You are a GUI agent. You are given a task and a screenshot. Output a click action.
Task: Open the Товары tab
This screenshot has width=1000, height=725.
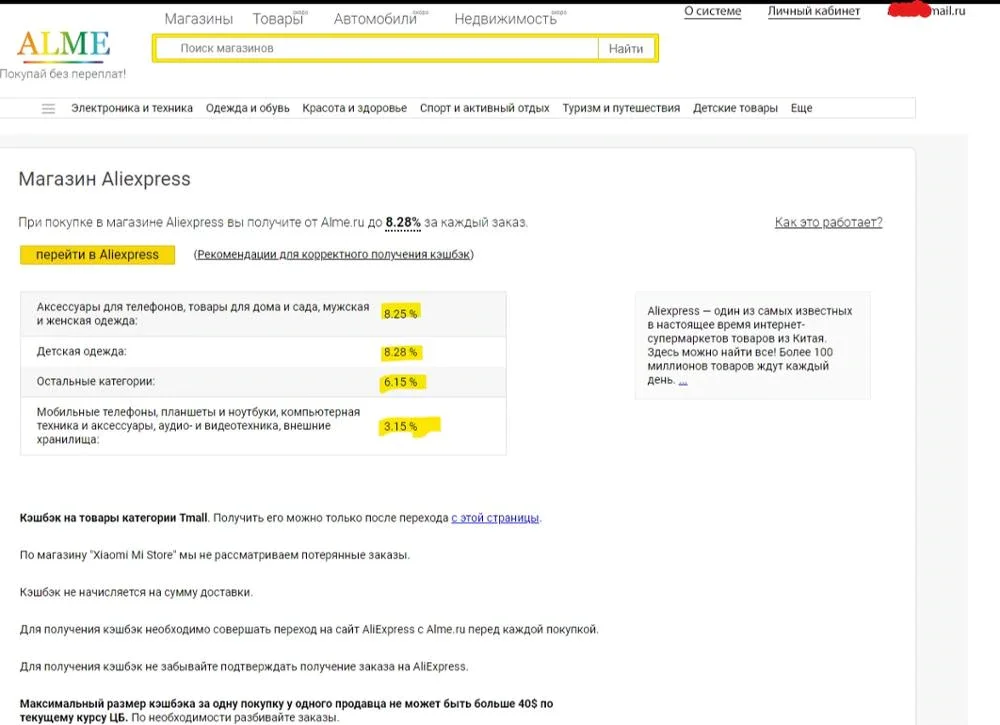tap(277, 19)
